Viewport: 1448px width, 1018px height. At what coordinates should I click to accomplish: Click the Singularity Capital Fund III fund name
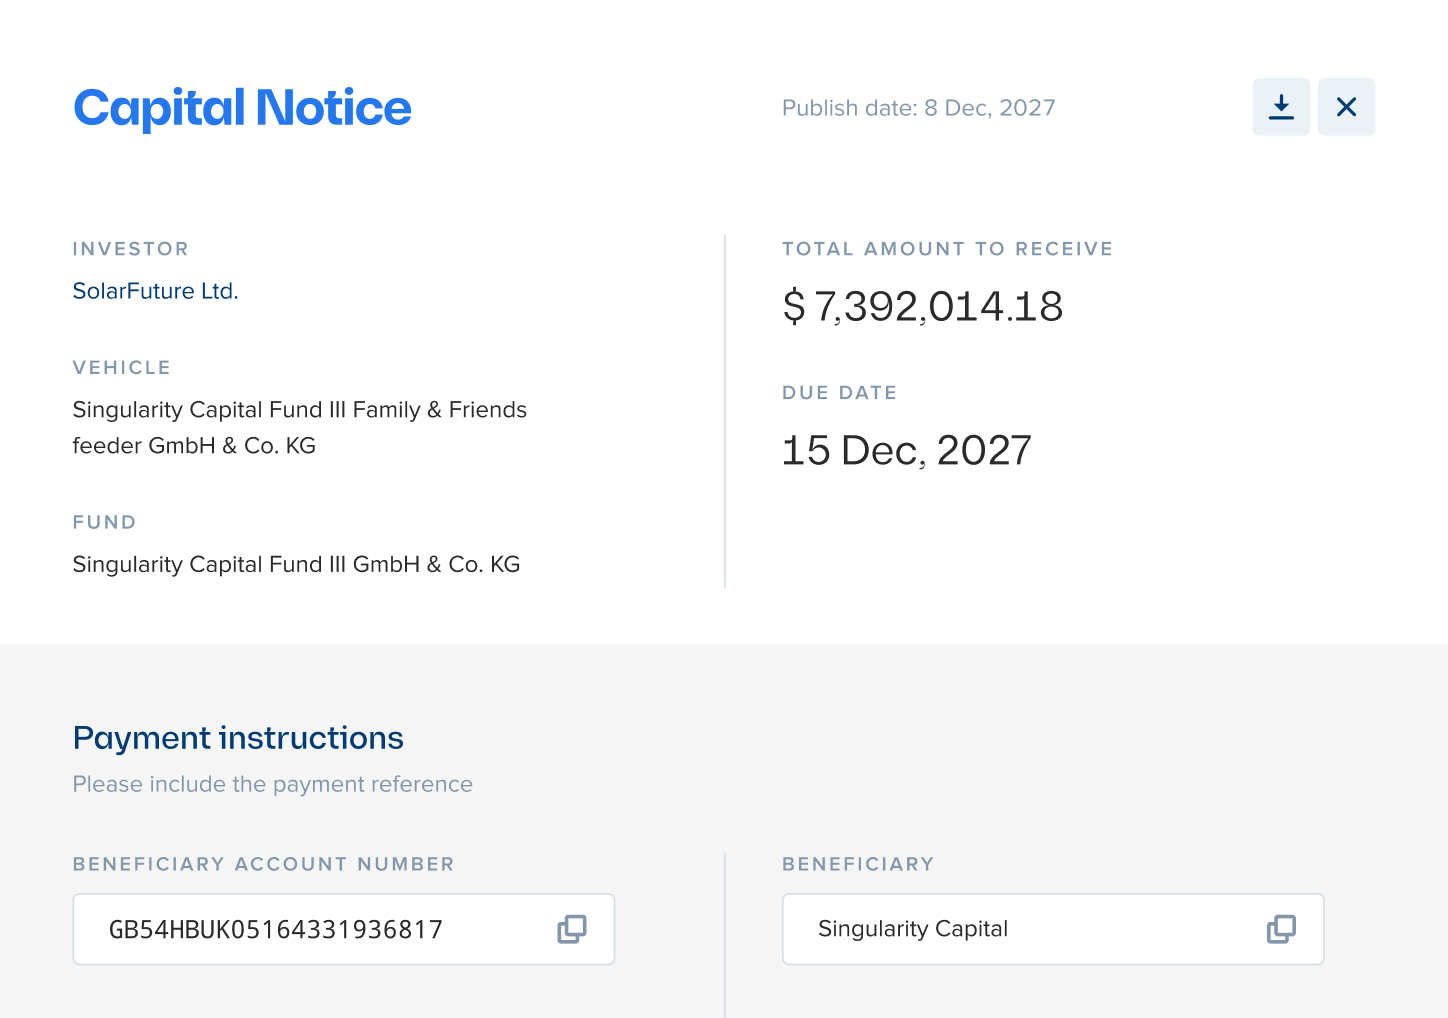click(x=296, y=564)
